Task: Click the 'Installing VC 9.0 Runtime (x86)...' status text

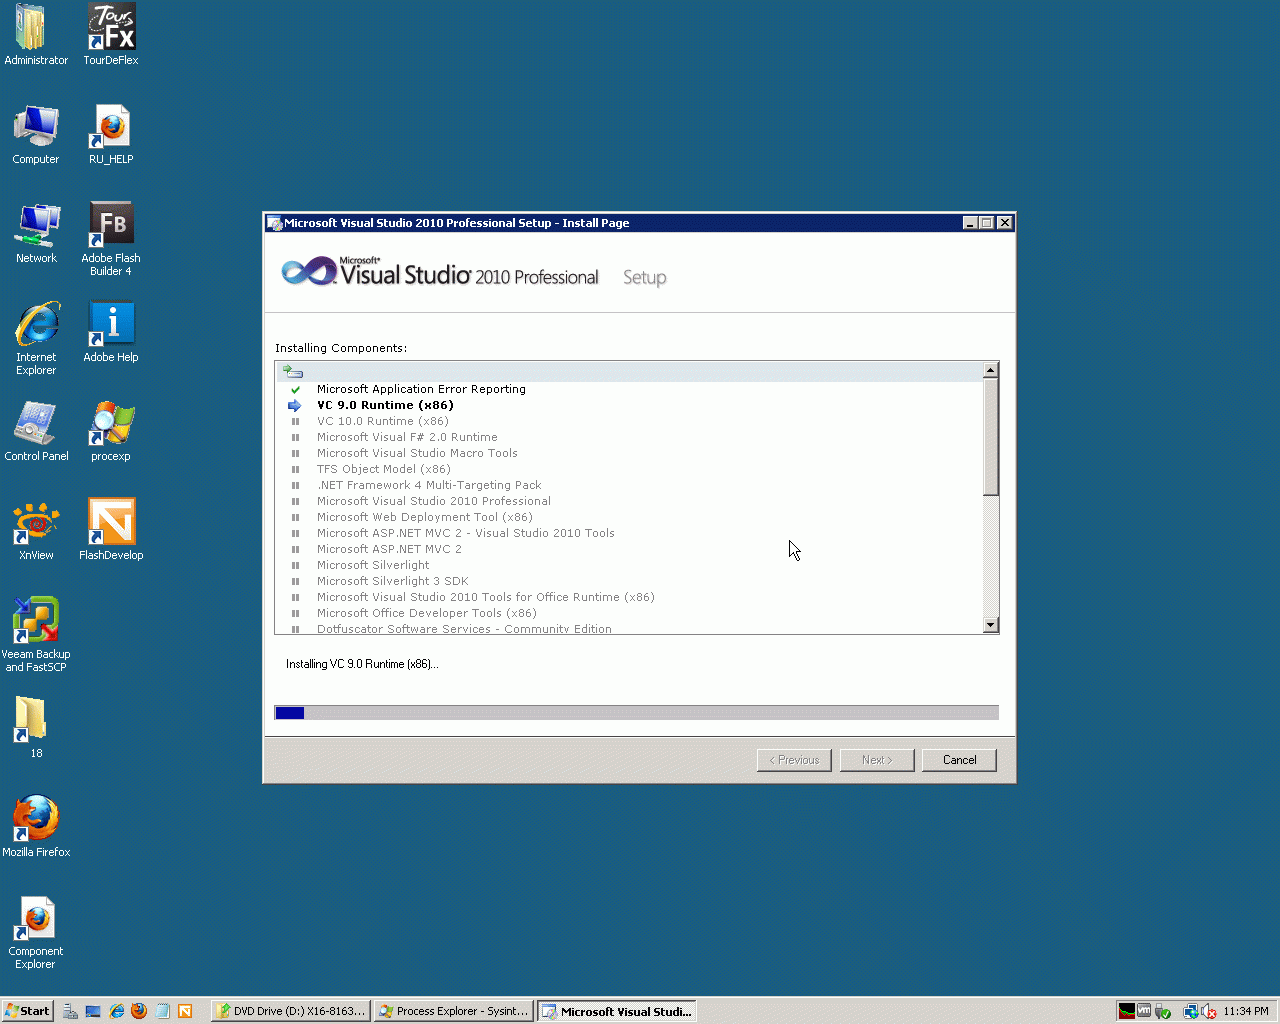Action: (x=362, y=664)
